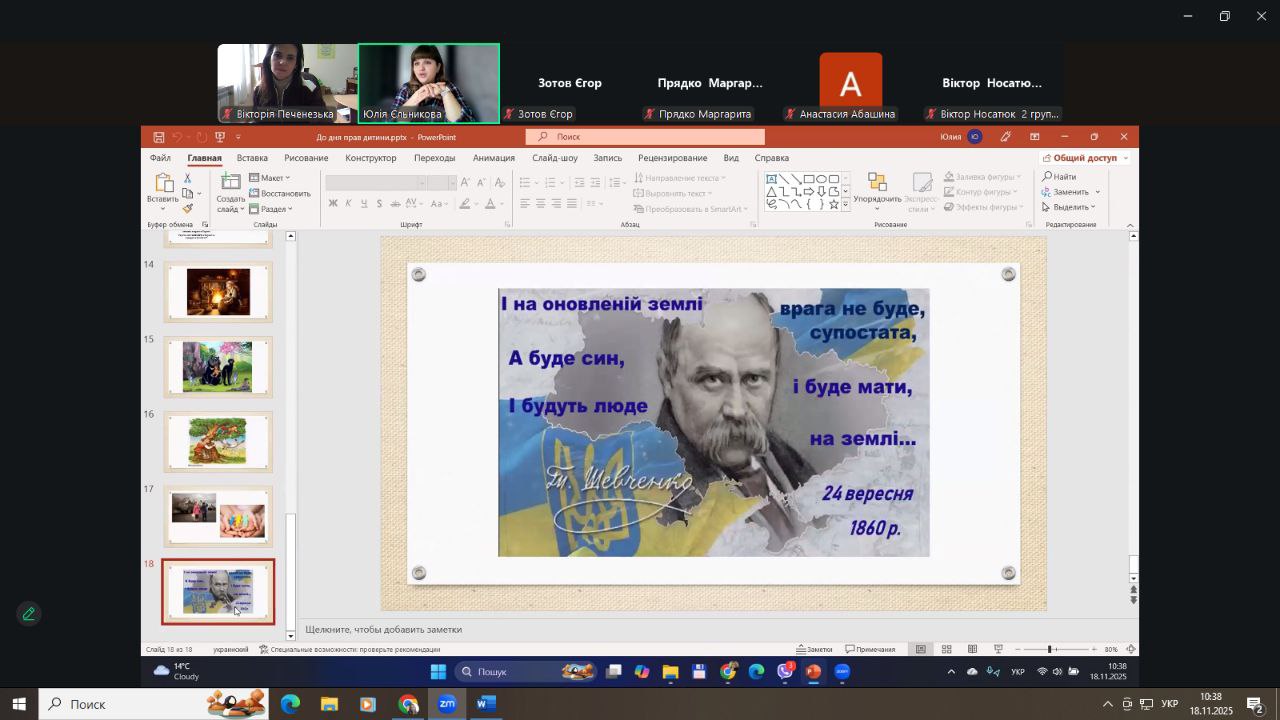Viewport: 1280px width, 720px height.
Task: Select the rectangle shape in shapes gallery
Action: (x=808, y=179)
